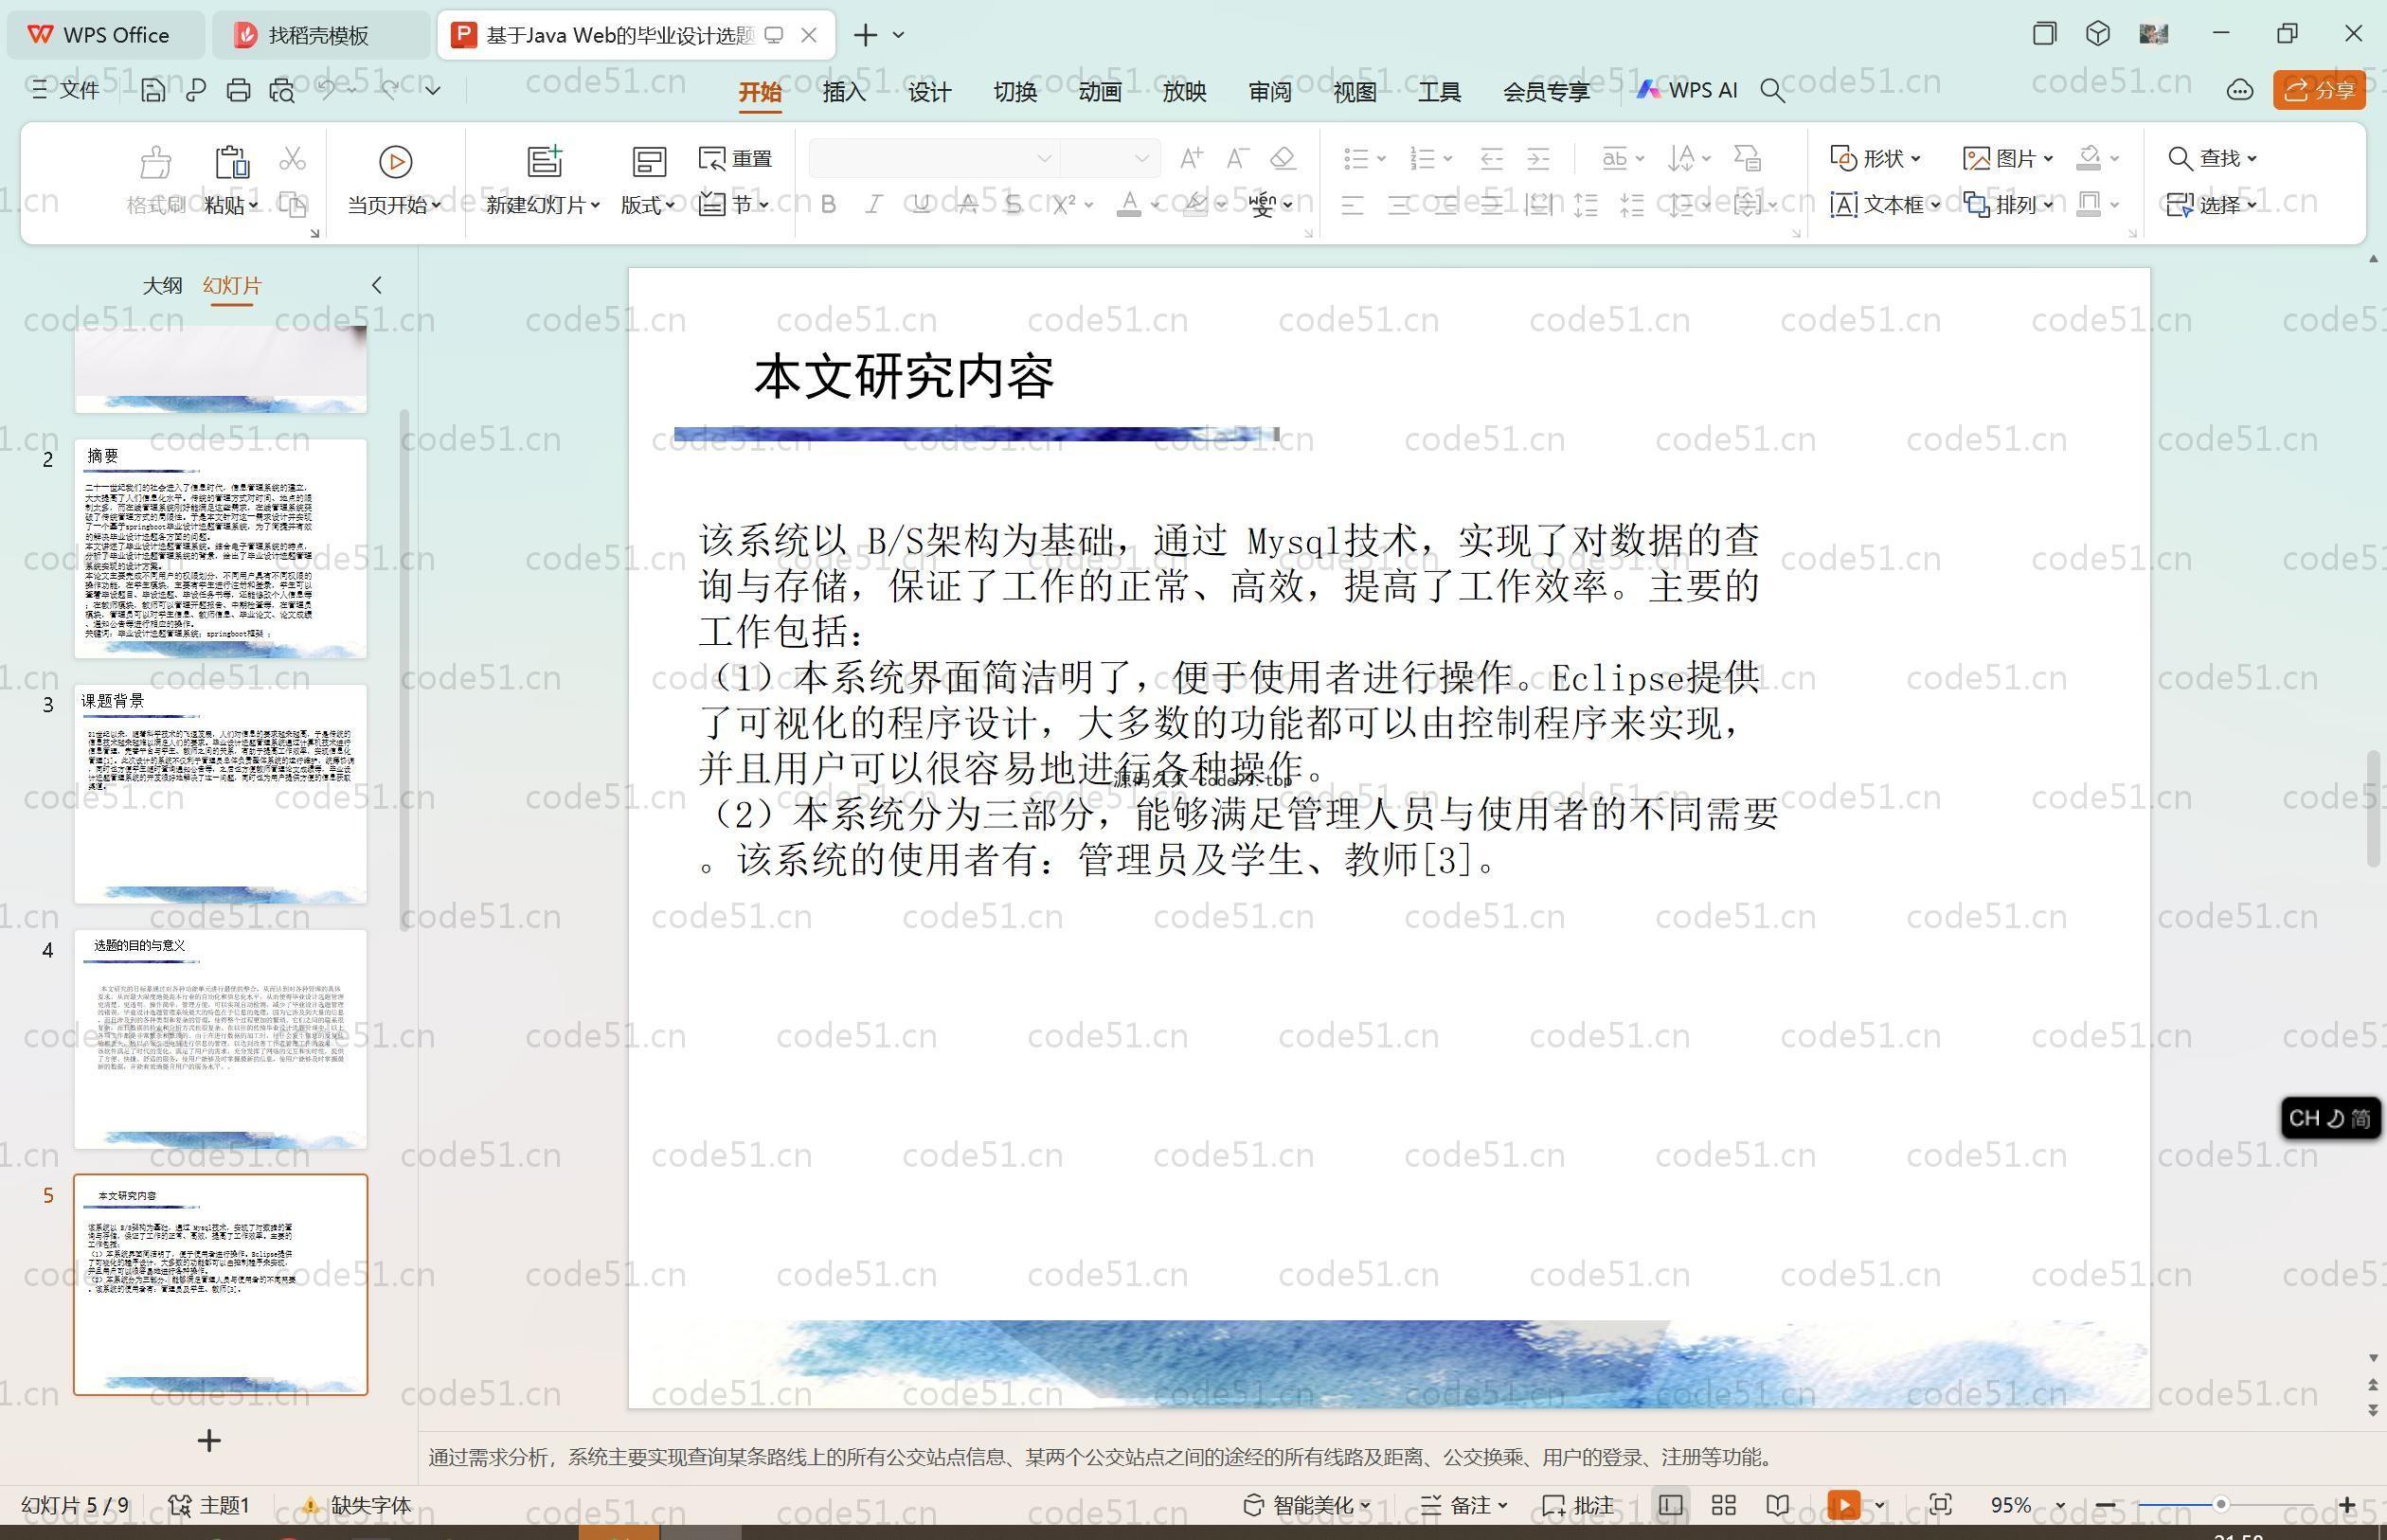2387x1540 pixels.
Task: Switch to Outline (大纲) pane tab
Action: 162,285
